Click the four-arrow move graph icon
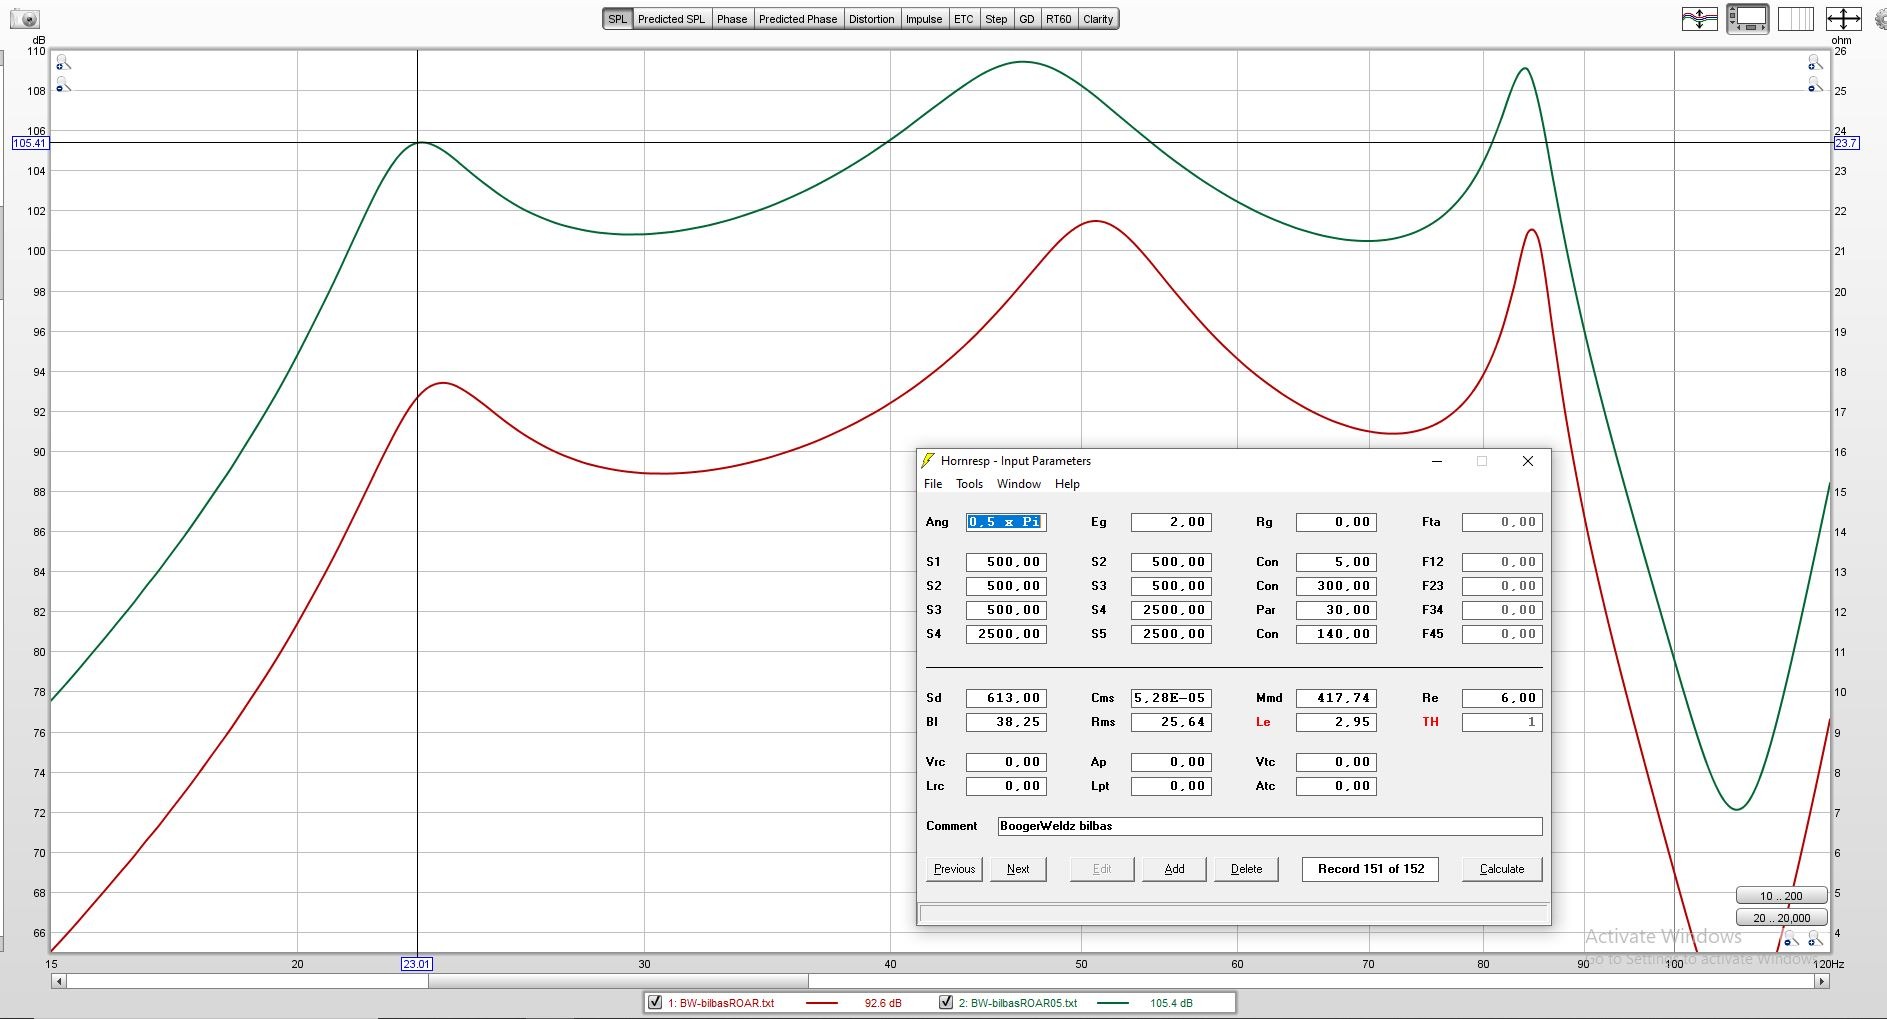This screenshot has width=1887, height=1019. tap(1843, 19)
